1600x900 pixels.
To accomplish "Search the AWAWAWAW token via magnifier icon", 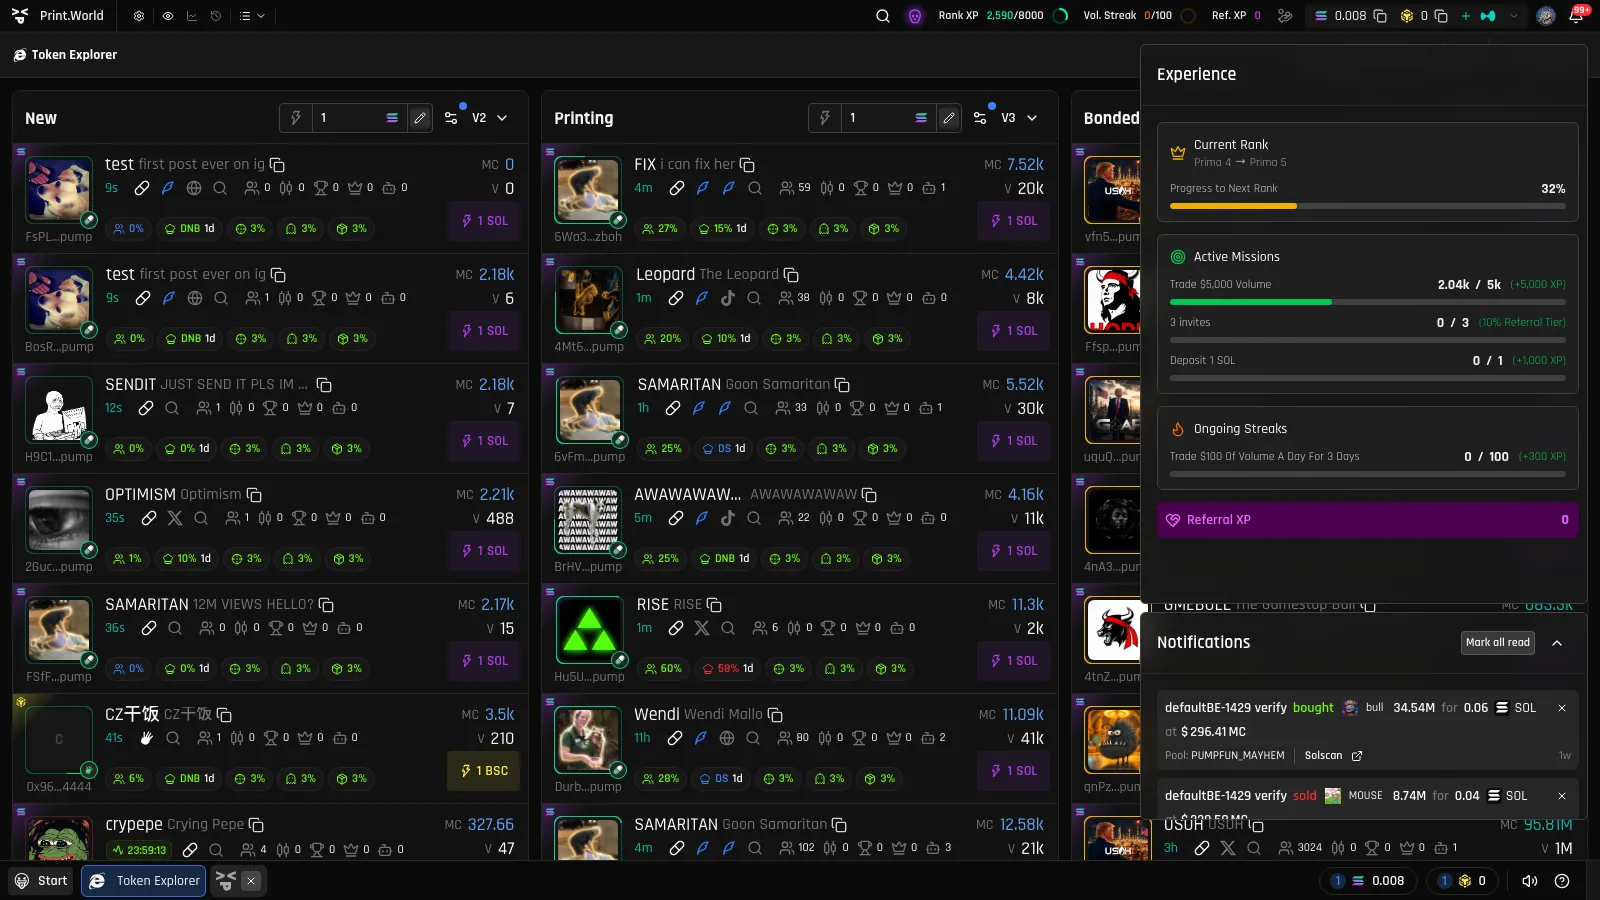I will (x=755, y=518).
